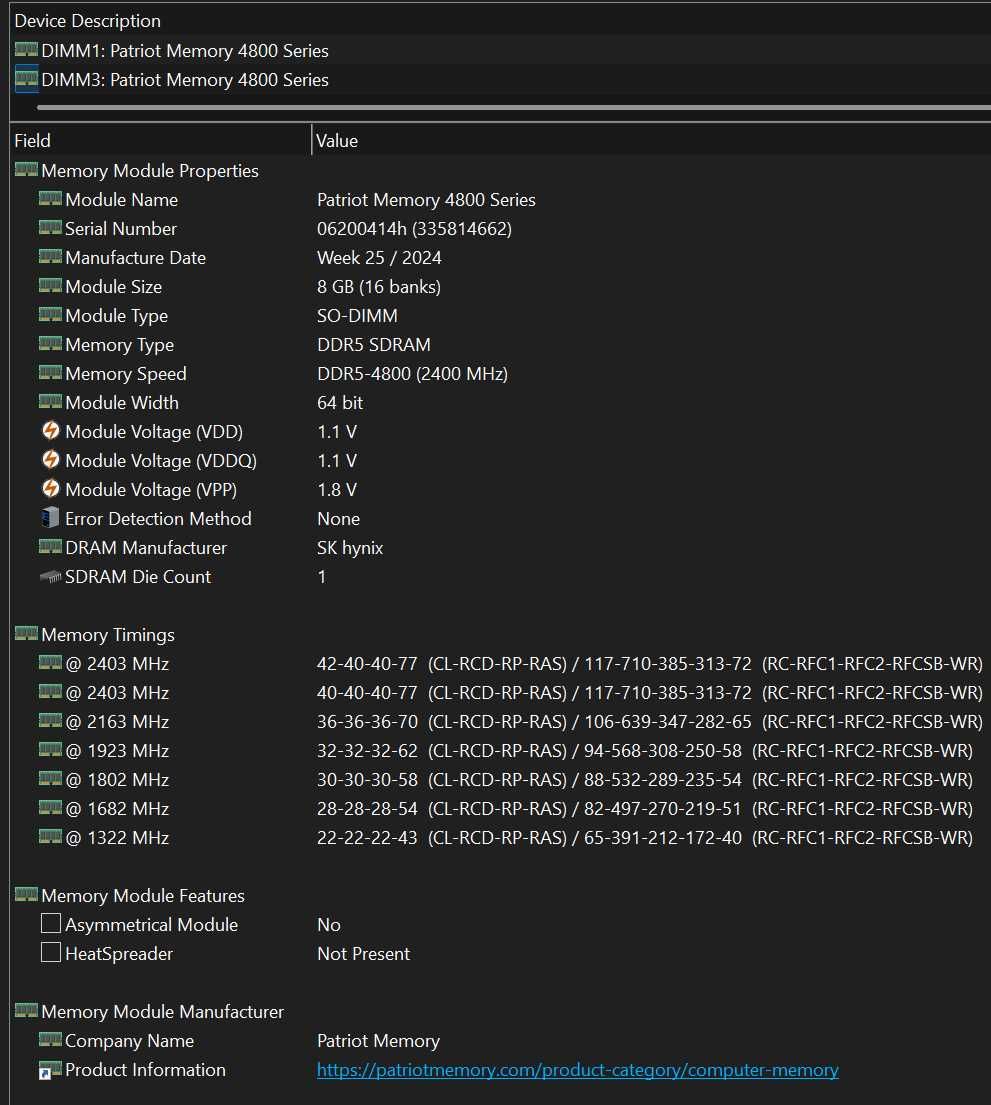Select the Memory Module Properties group
The width and height of the screenshot is (991, 1105).
click(149, 171)
